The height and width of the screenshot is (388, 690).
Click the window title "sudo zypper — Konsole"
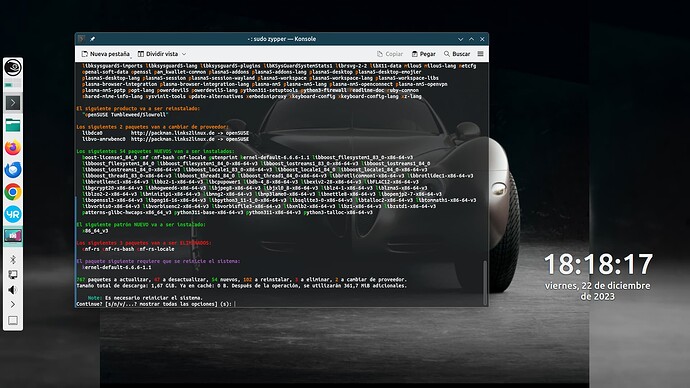coord(282,39)
